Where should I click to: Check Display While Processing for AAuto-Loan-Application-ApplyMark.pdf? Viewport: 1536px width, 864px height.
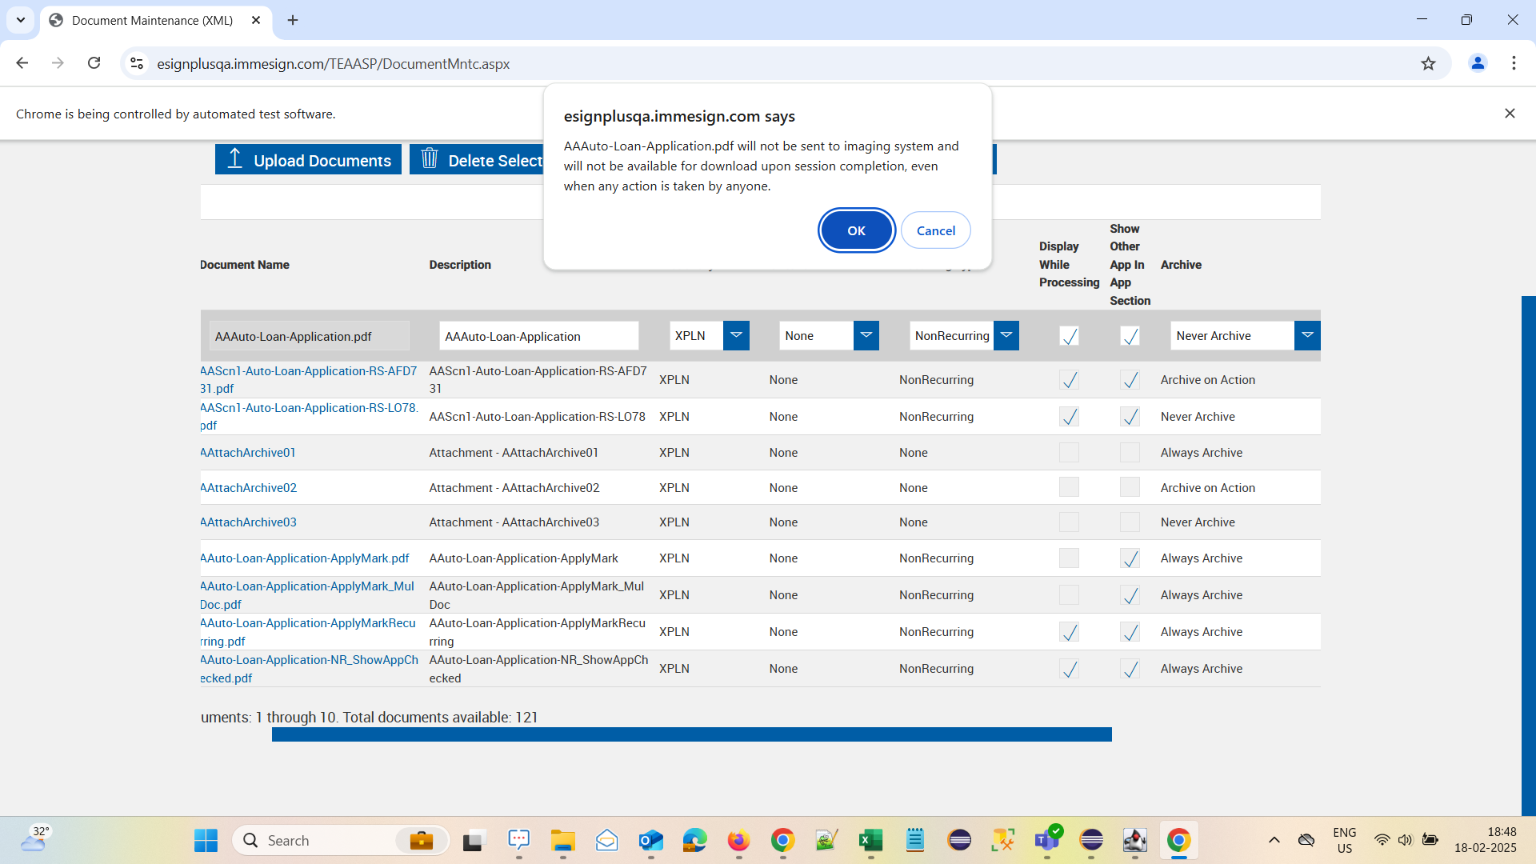[x=1069, y=559]
